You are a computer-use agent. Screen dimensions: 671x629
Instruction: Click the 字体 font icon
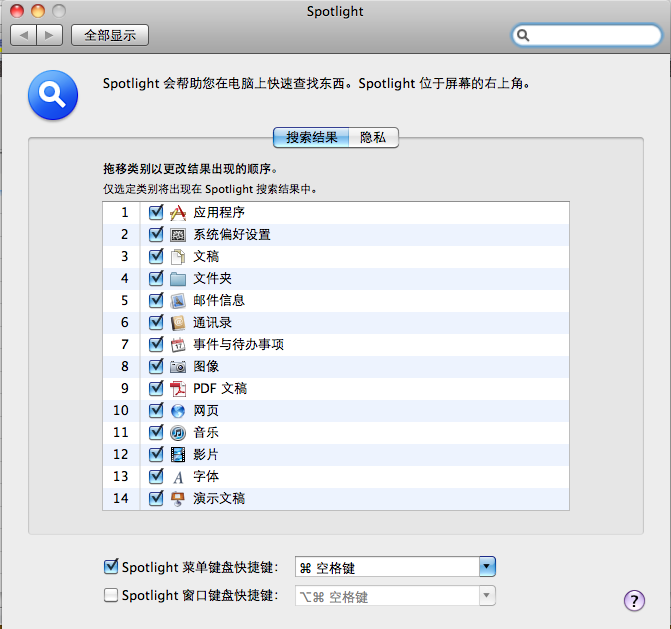pyautogui.click(x=178, y=477)
